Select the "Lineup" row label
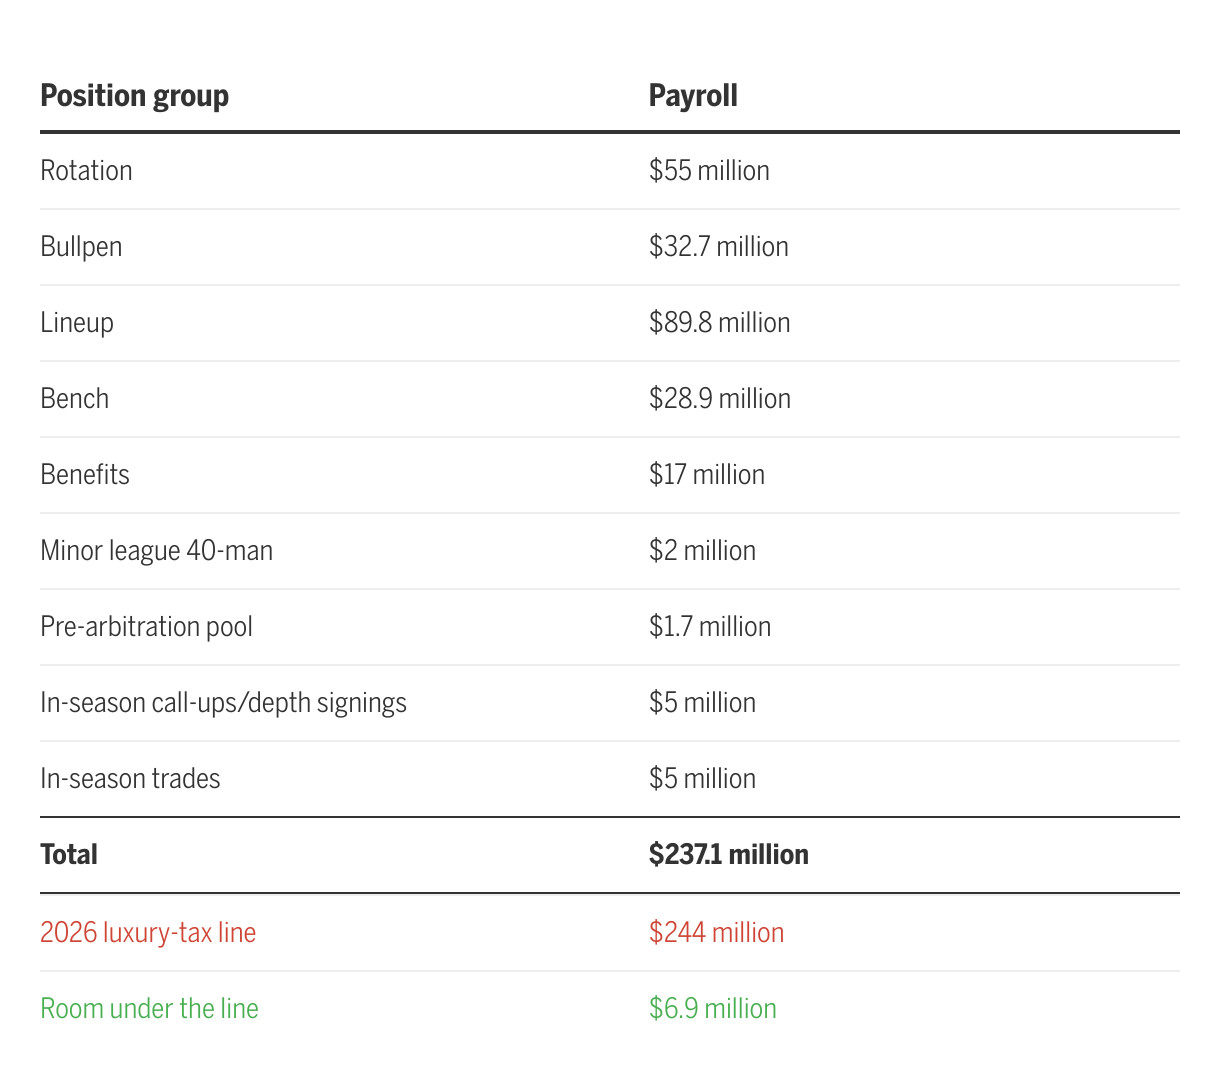 77,323
